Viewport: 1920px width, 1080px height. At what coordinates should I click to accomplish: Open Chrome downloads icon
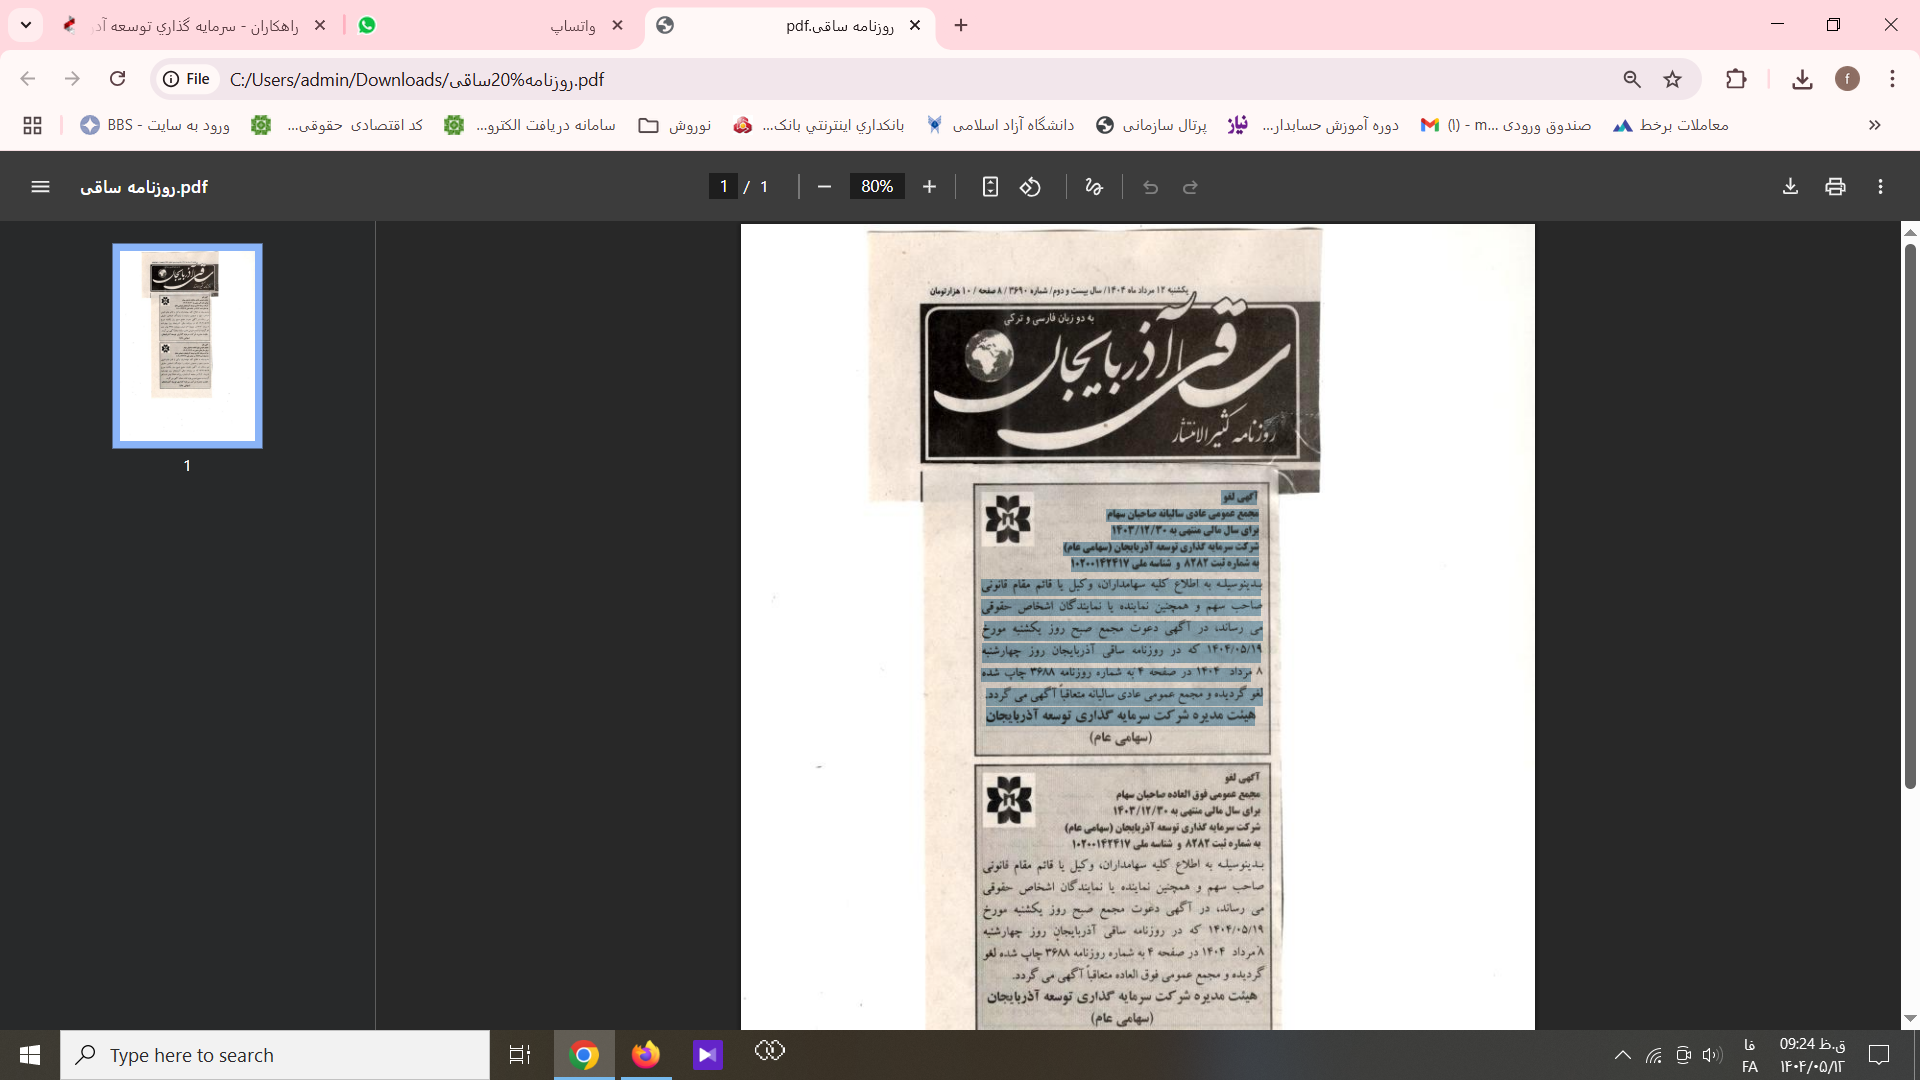1802,79
